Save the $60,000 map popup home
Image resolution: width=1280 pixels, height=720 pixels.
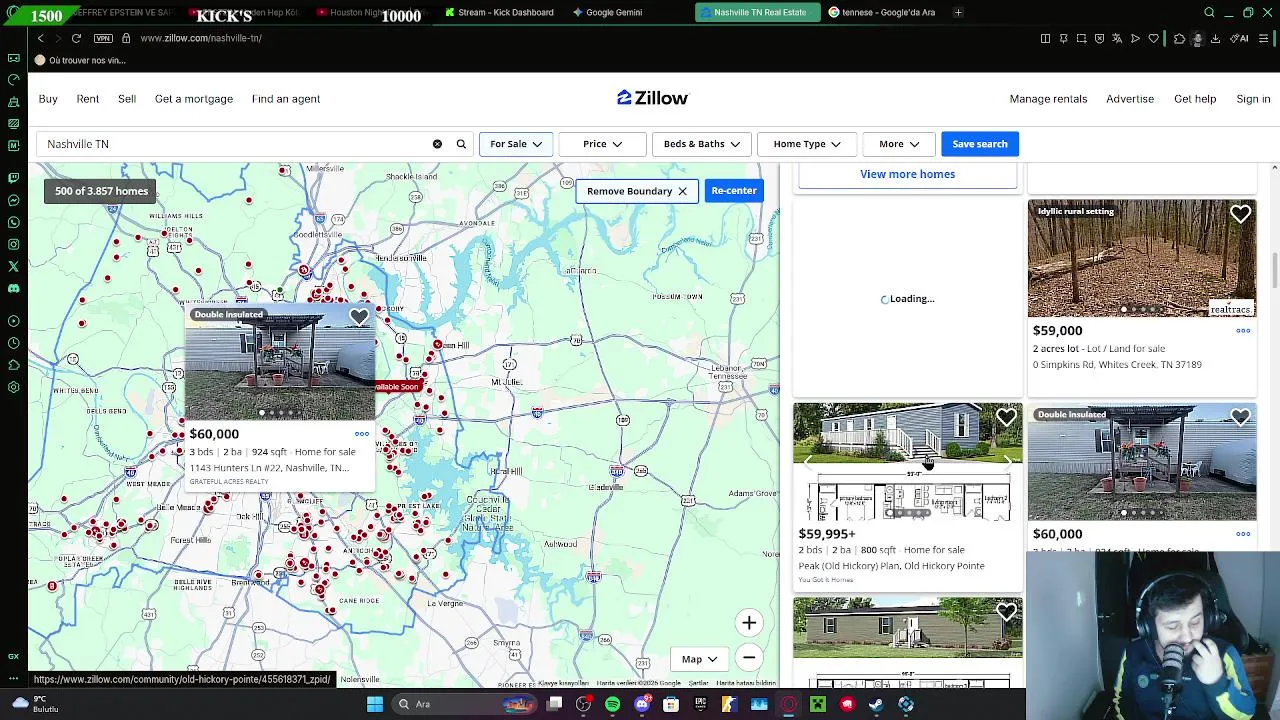(x=359, y=318)
